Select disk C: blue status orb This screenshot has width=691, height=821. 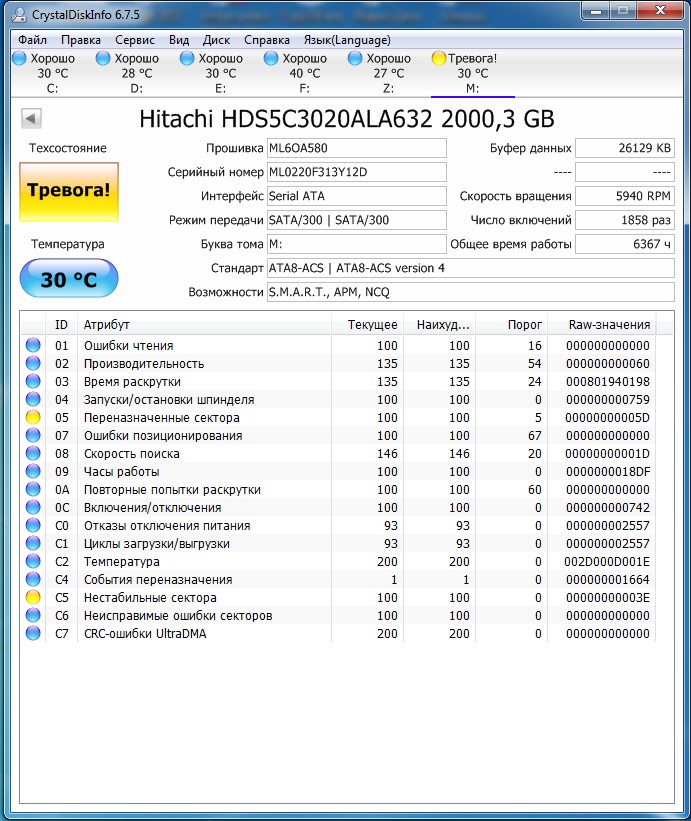[x=19, y=58]
